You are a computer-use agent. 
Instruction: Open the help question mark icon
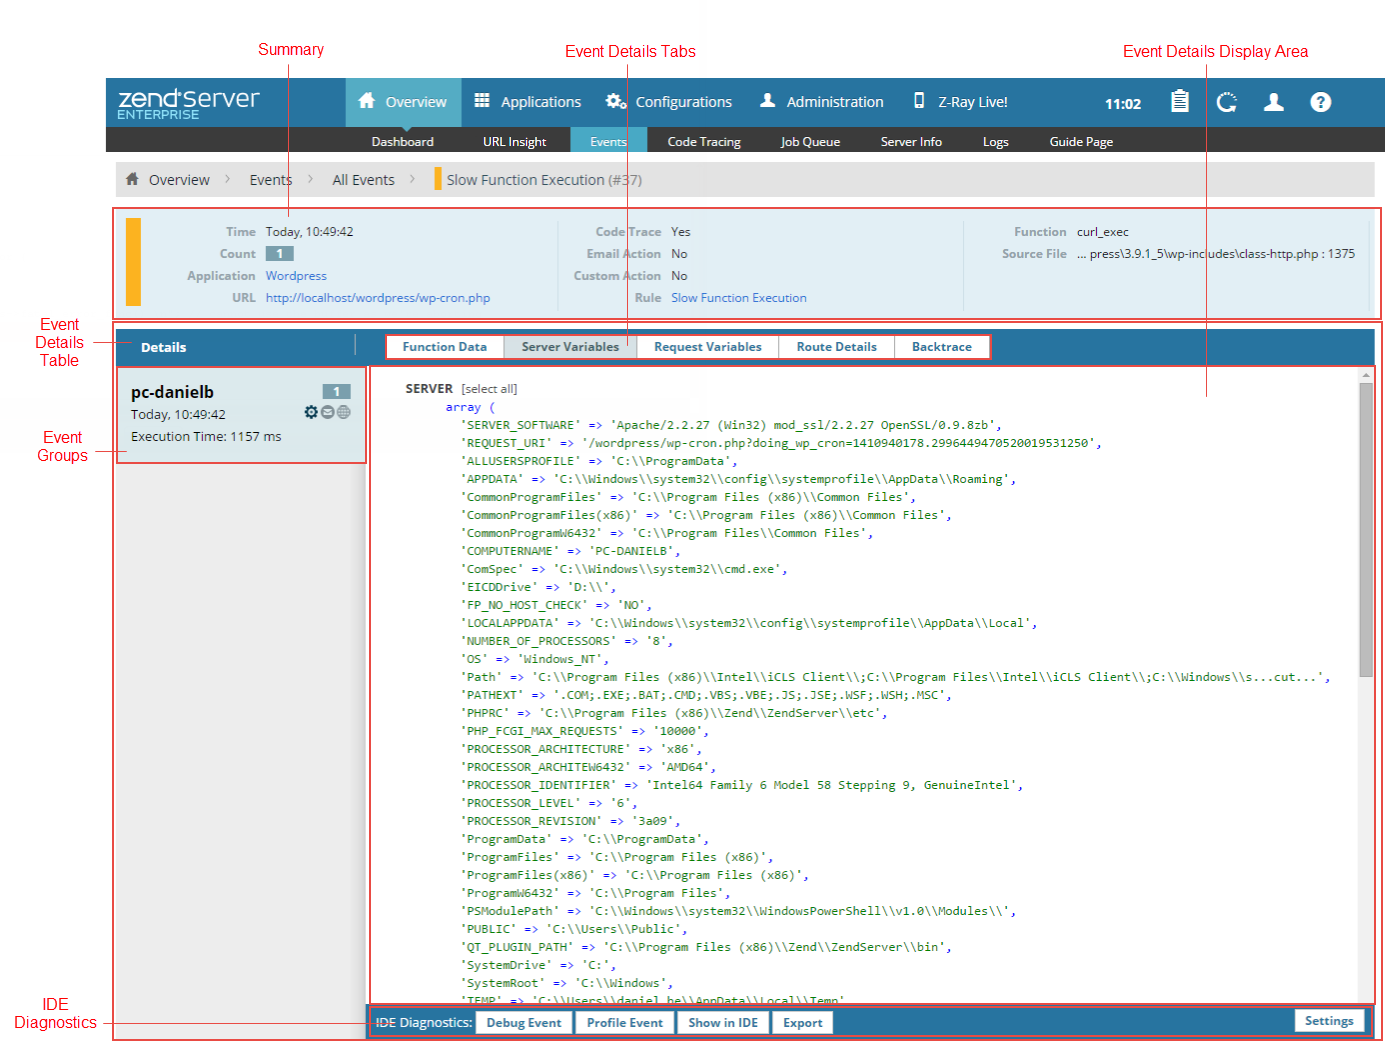coord(1321,102)
